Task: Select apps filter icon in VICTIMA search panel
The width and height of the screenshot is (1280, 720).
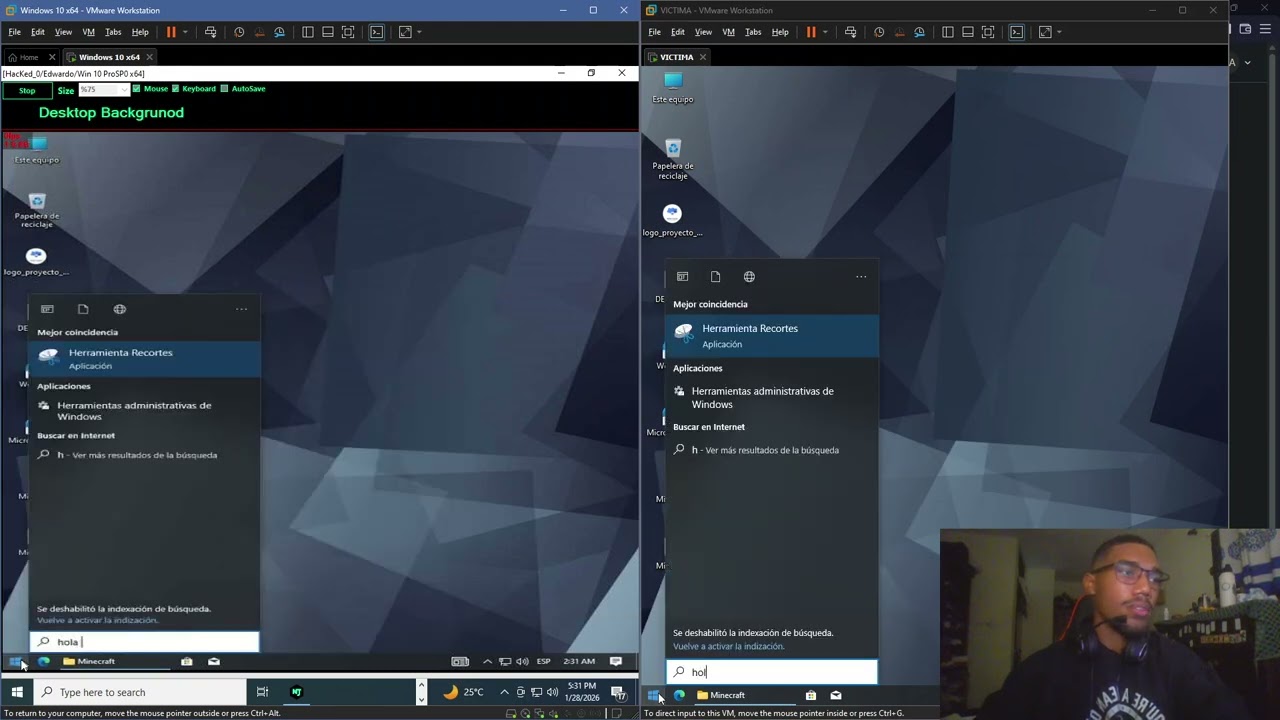Action: [682, 277]
